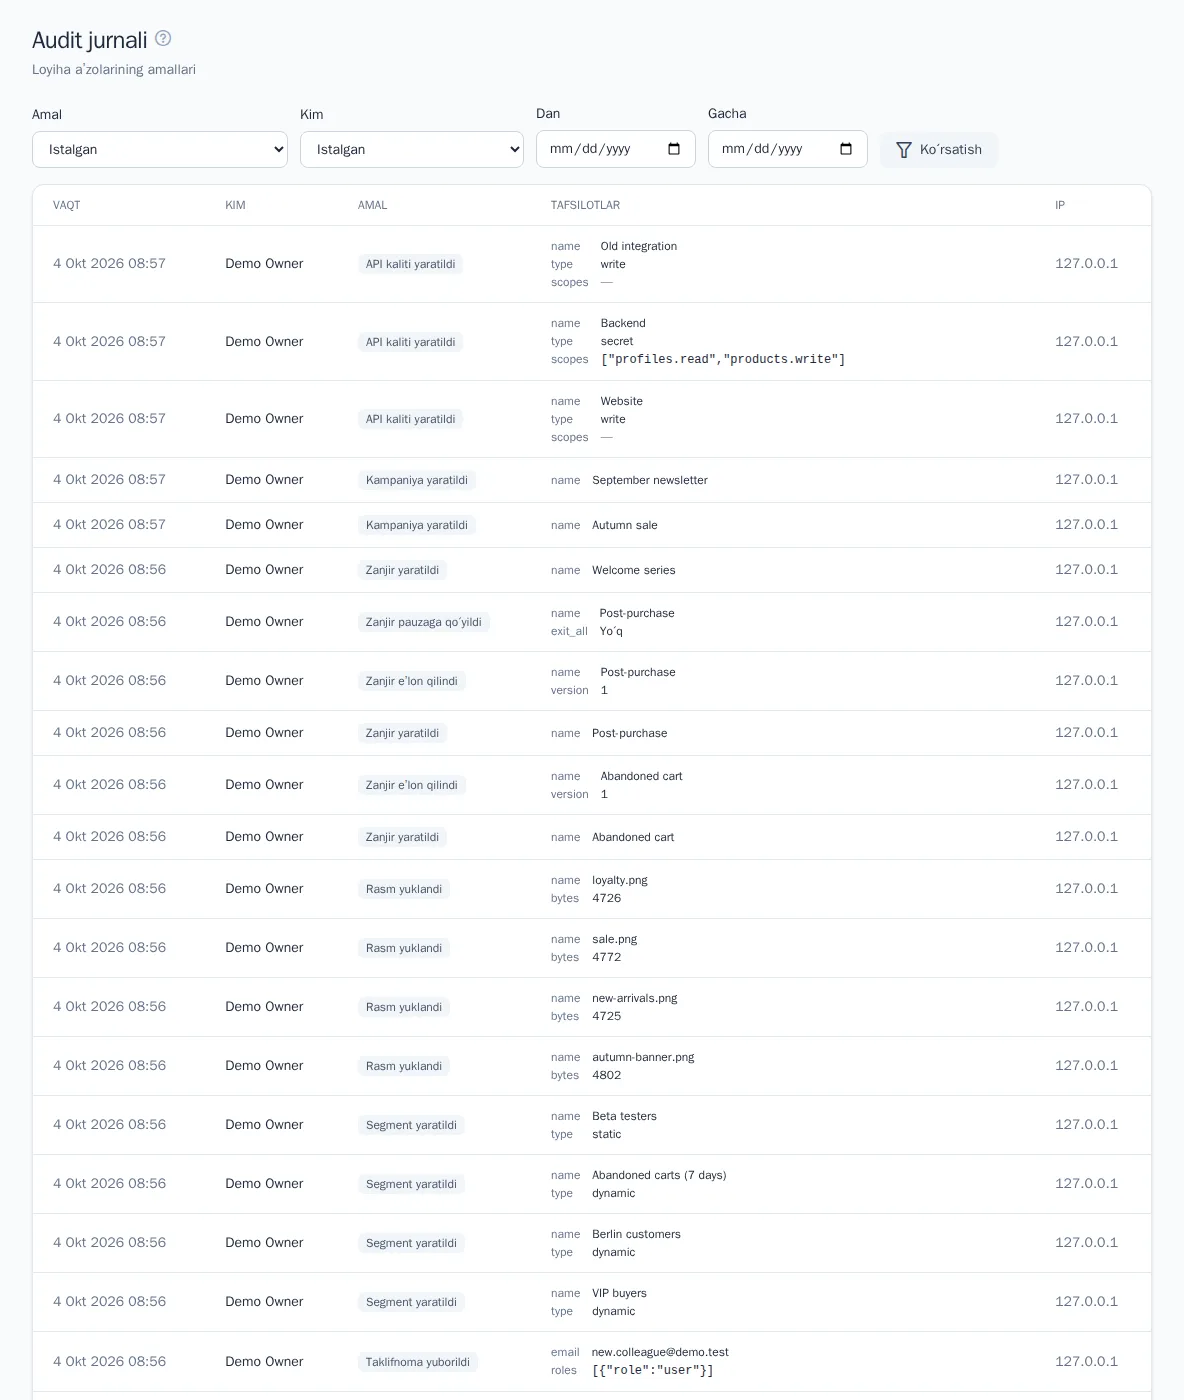Click the Berlin customers segment name
The image size is (1184, 1400).
coord(636,1234)
